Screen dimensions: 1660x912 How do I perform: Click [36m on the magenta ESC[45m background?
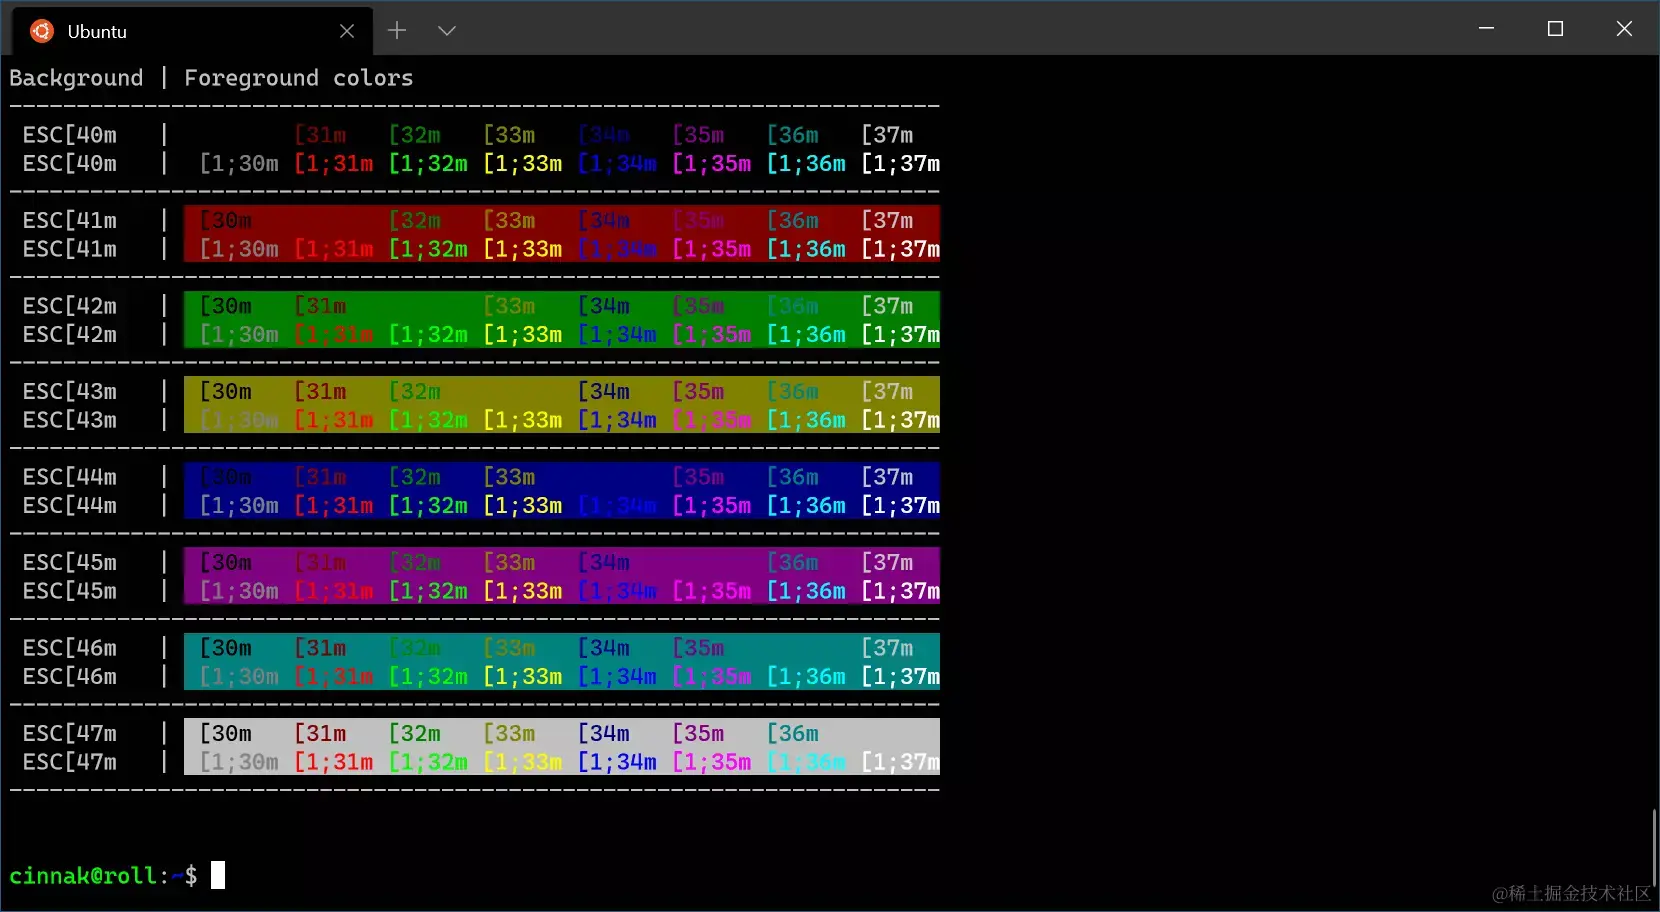point(793,562)
